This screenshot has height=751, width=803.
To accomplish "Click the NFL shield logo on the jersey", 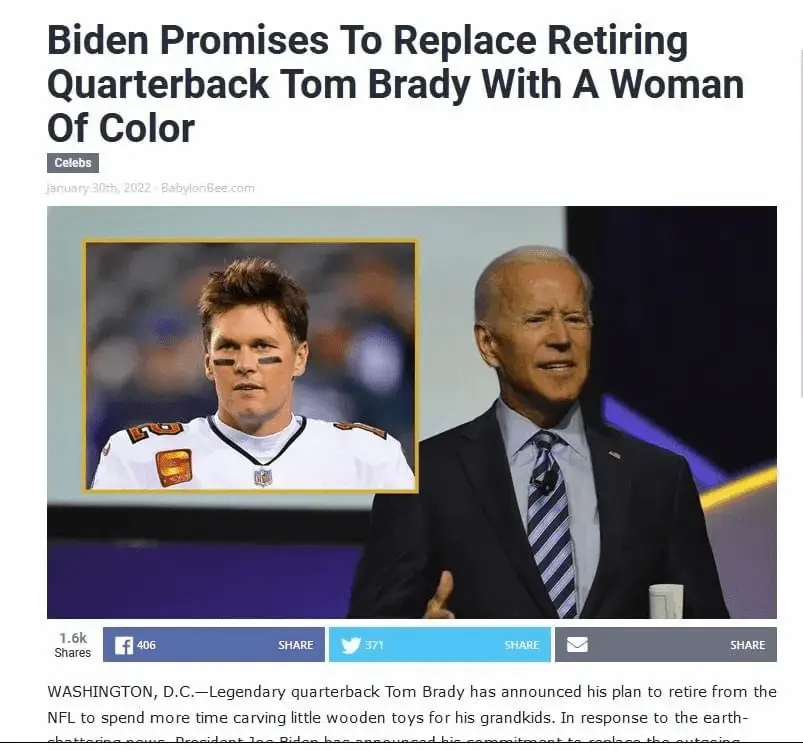I will tap(263, 477).
